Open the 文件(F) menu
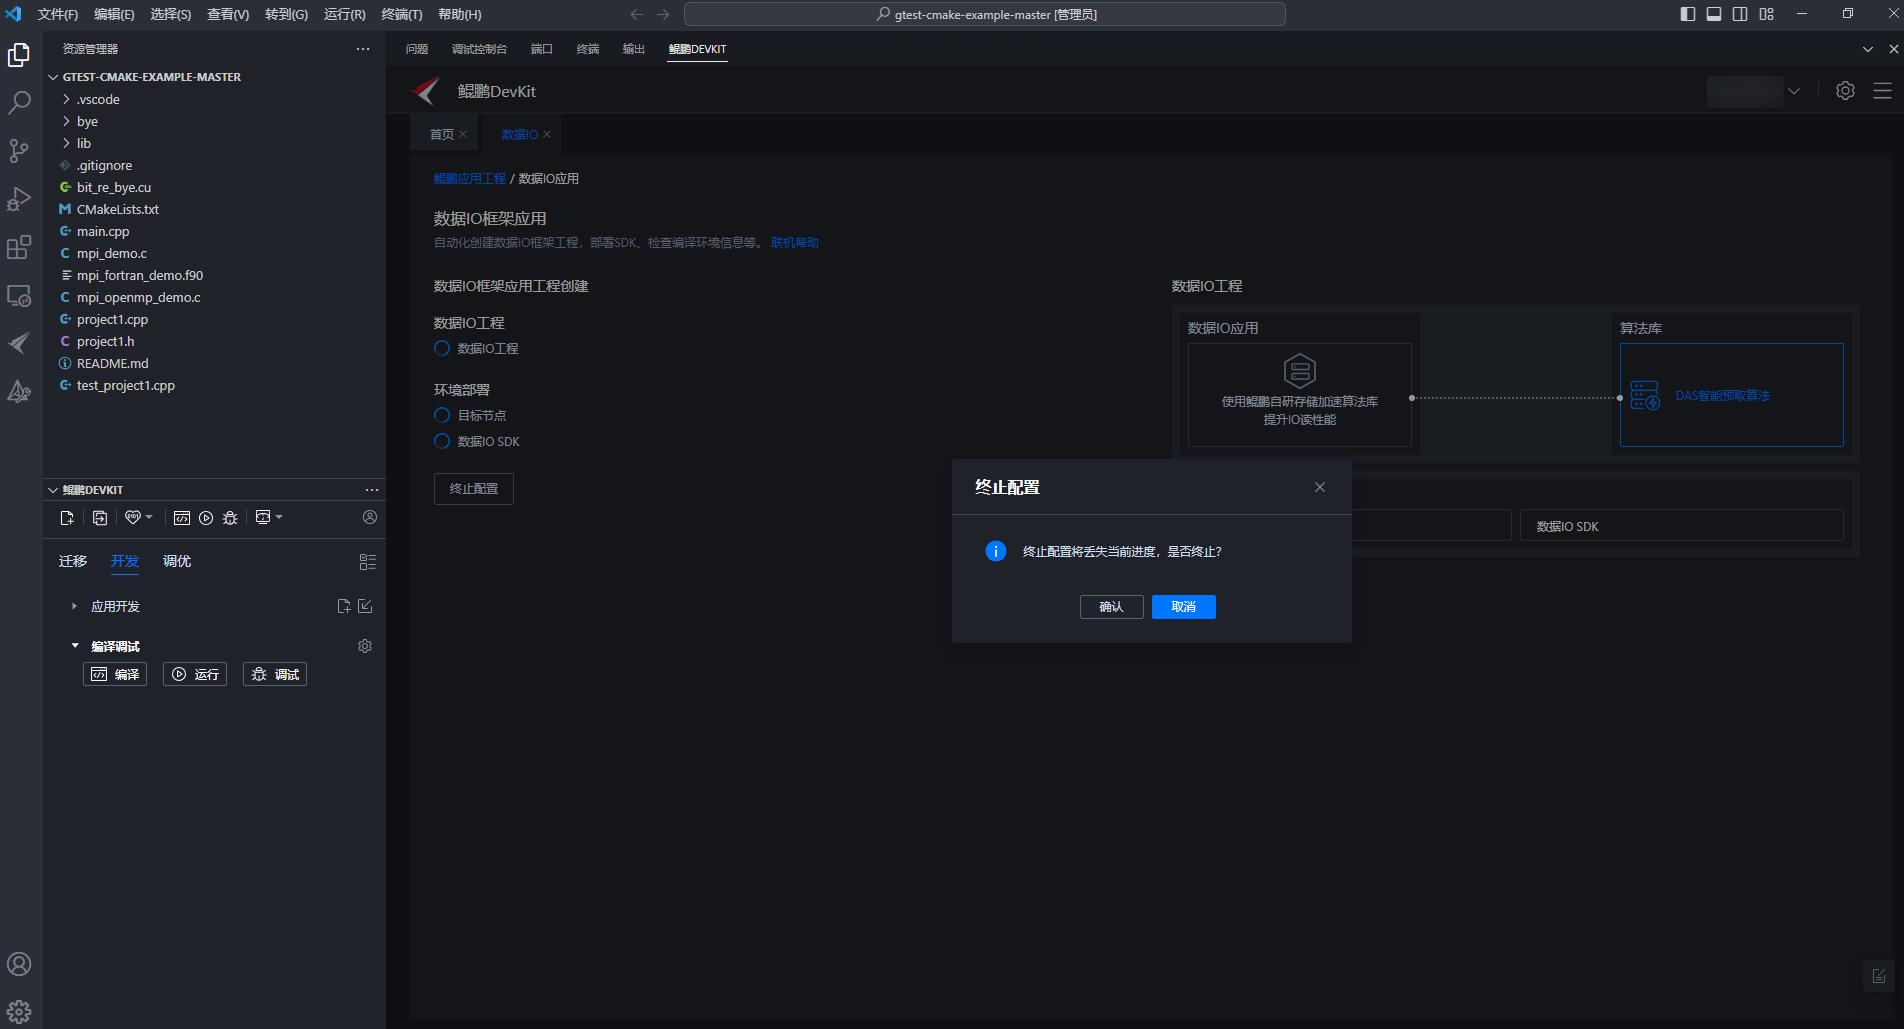Viewport: 1904px width, 1029px height. pos(57,14)
